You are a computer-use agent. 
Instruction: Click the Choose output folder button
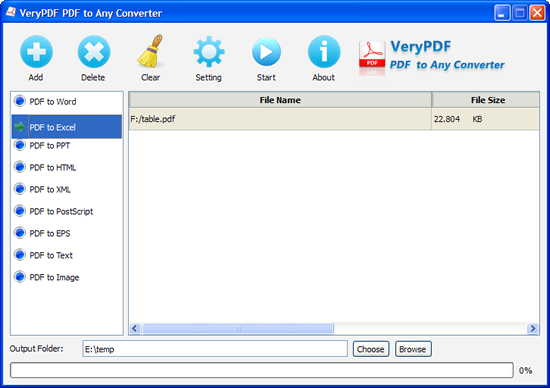[x=371, y=349]
